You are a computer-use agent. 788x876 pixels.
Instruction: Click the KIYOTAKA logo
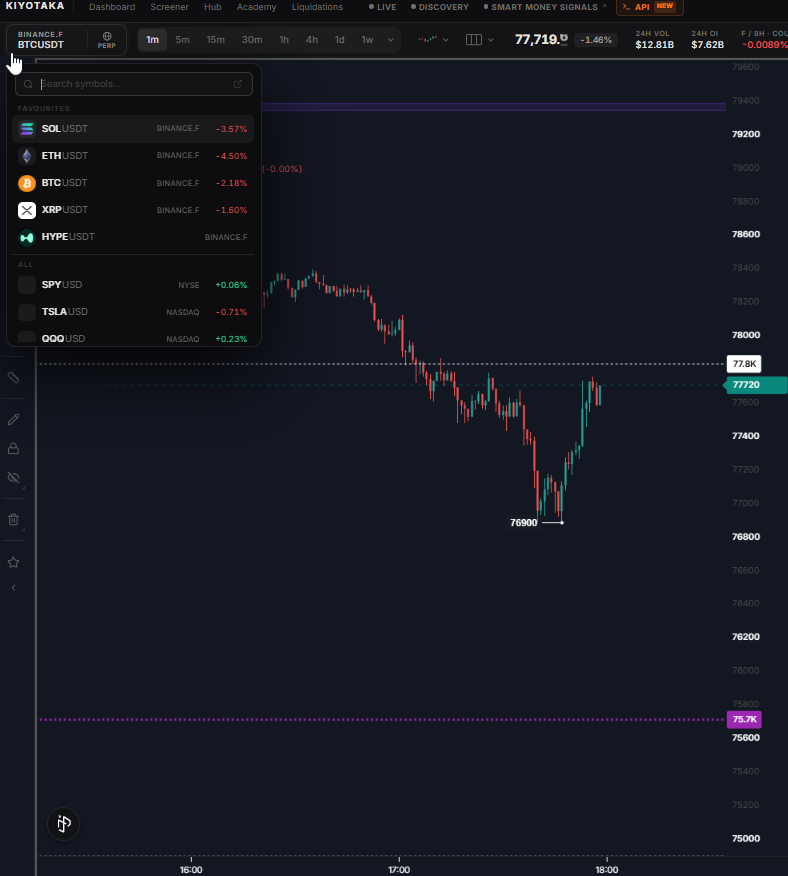click(35, 6)
